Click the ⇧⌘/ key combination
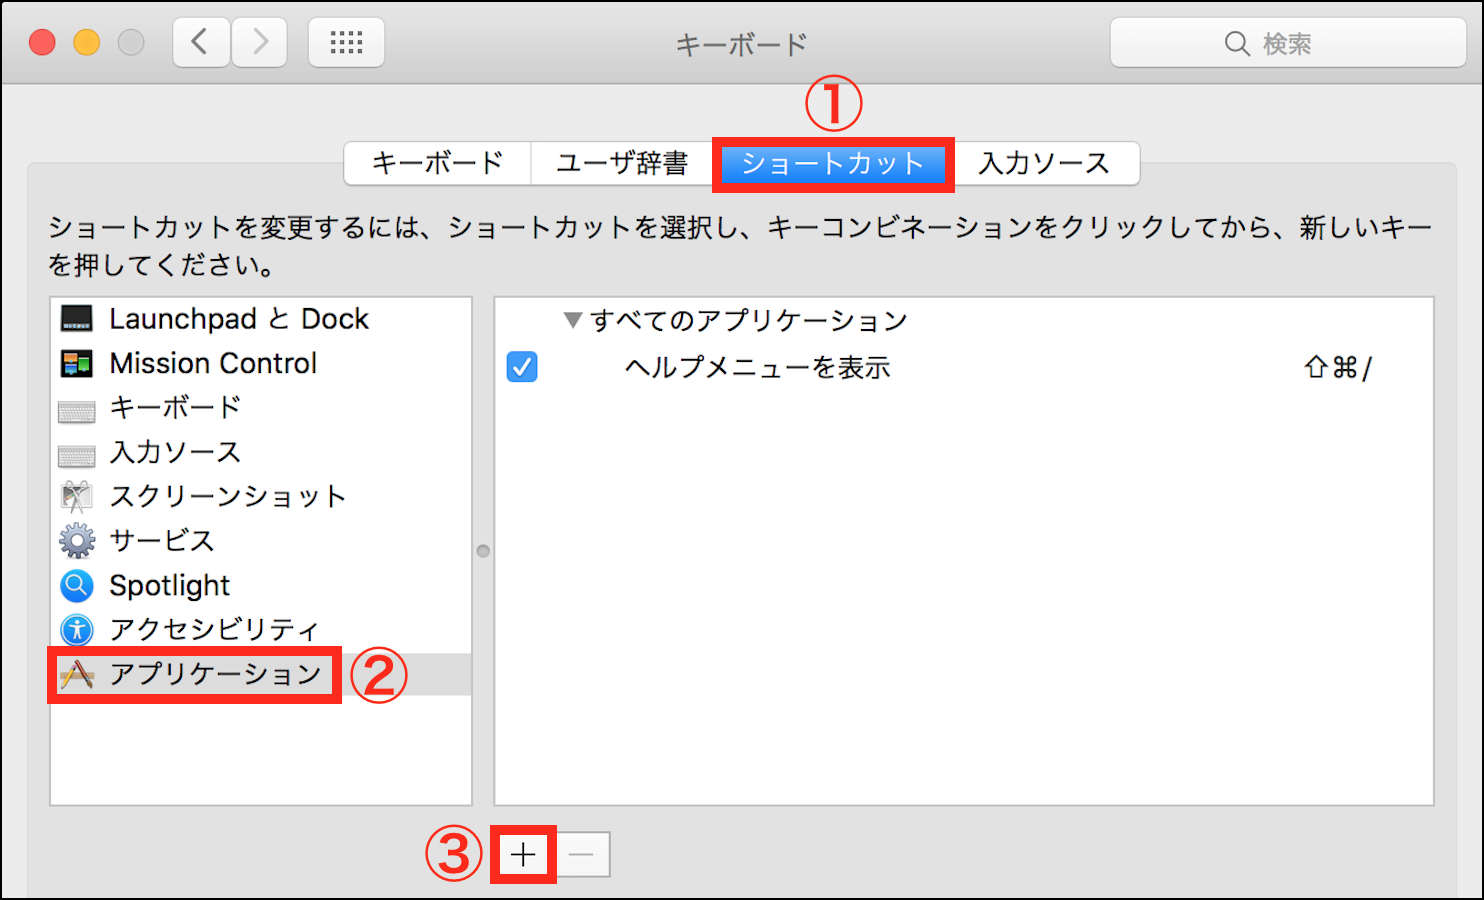 (x=1338, y=368)
